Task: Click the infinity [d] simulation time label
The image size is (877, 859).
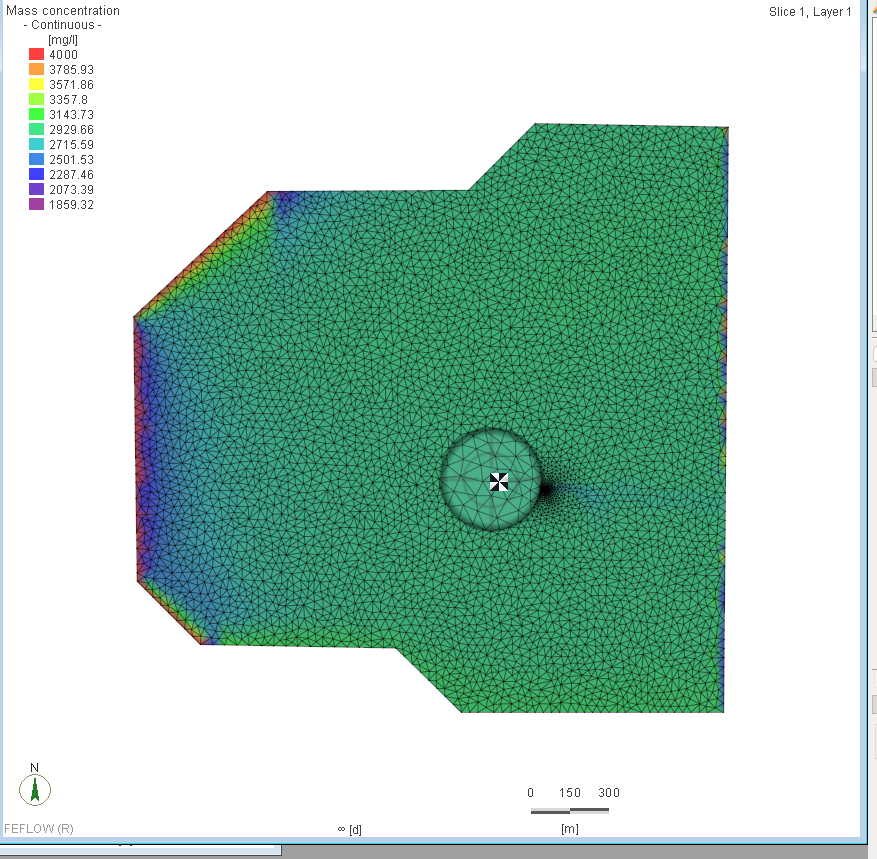Action: coord(349,829)
